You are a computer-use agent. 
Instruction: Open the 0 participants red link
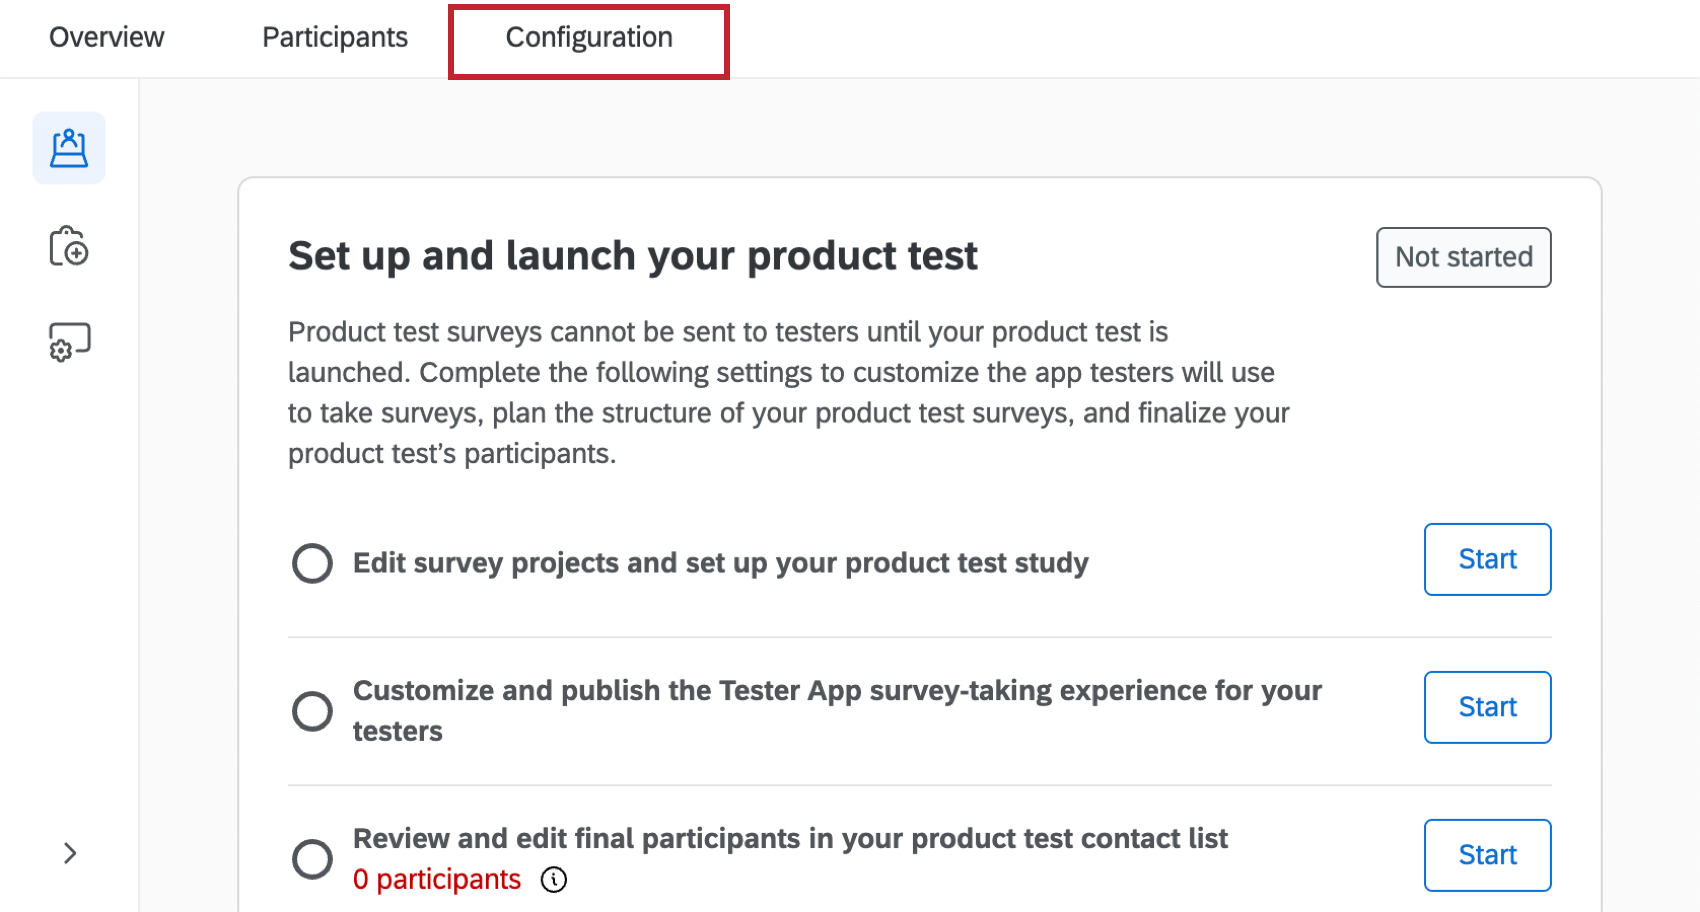[x=436, y=879]
